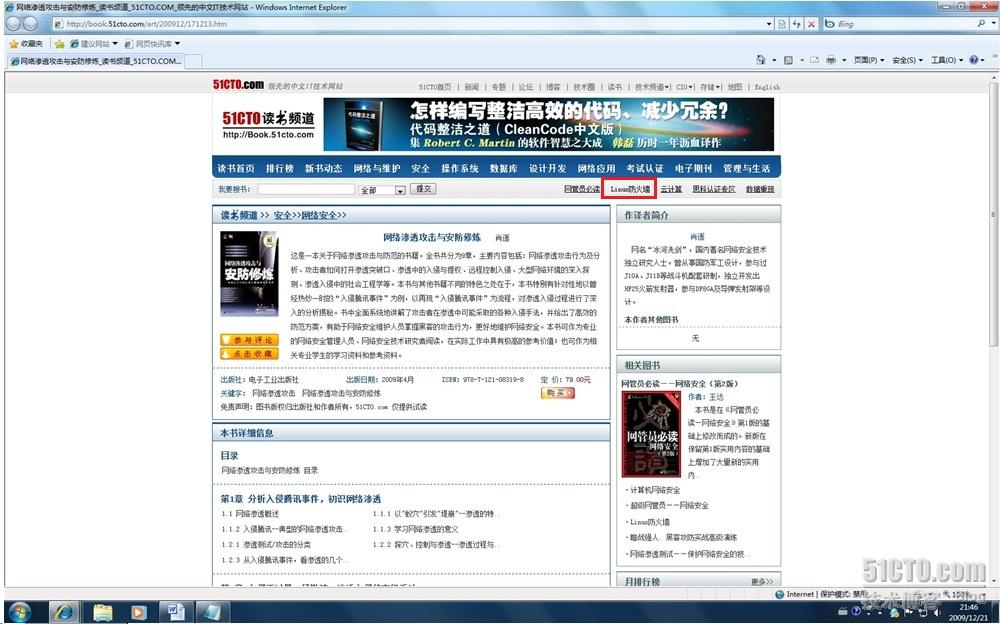Viewport: 1000px width, 624px height.
Task: Open the 安防修炼 book cover image
Action: click(249, 273)
